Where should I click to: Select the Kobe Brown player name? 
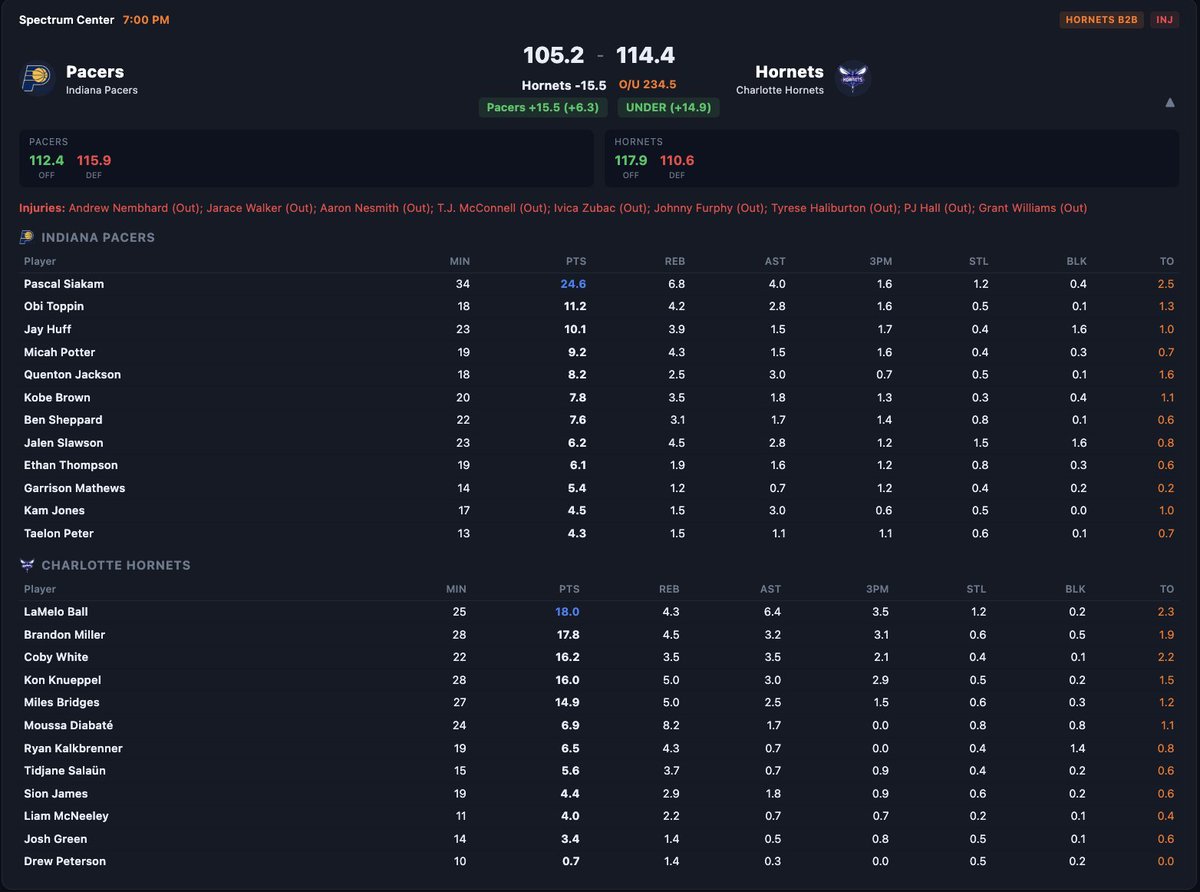point(57,397)
